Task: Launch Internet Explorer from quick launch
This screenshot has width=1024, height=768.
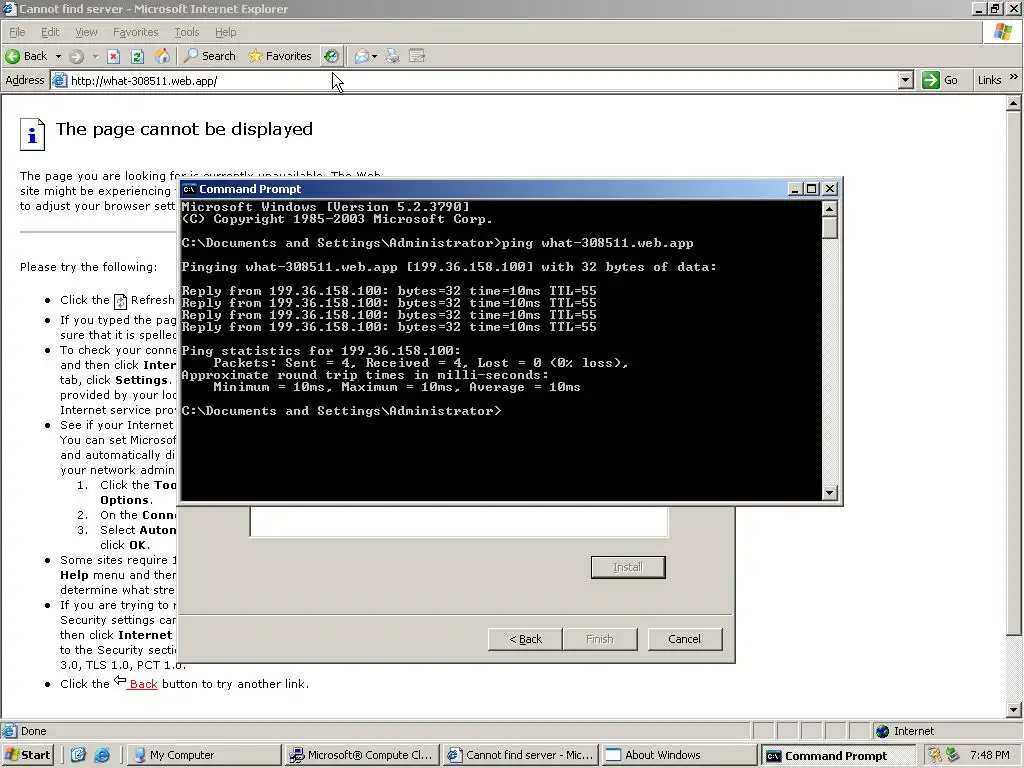Action: pos(102,755)
